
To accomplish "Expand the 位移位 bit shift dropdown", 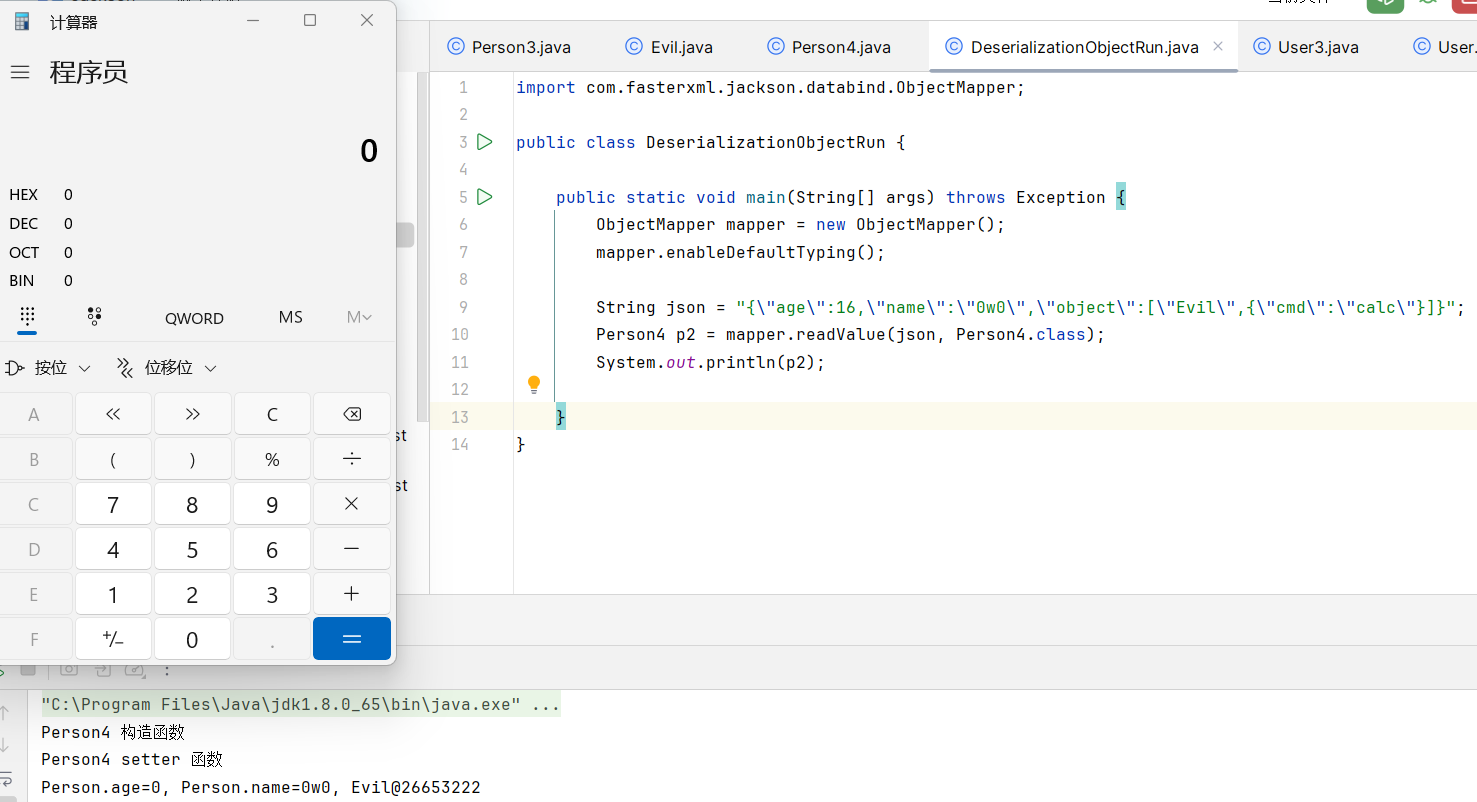I will click(166, 368).
